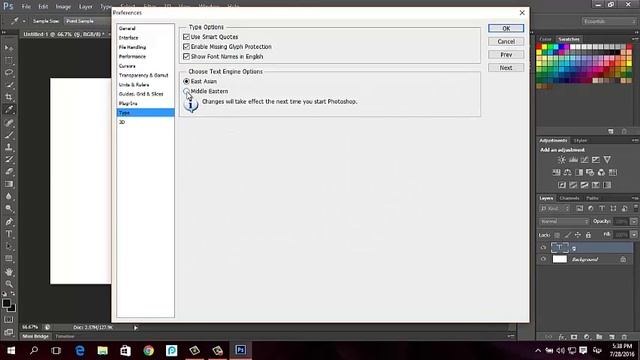
Task: Click the foreground color swatch
Action: pyautogui.click(x=6, y=303)
